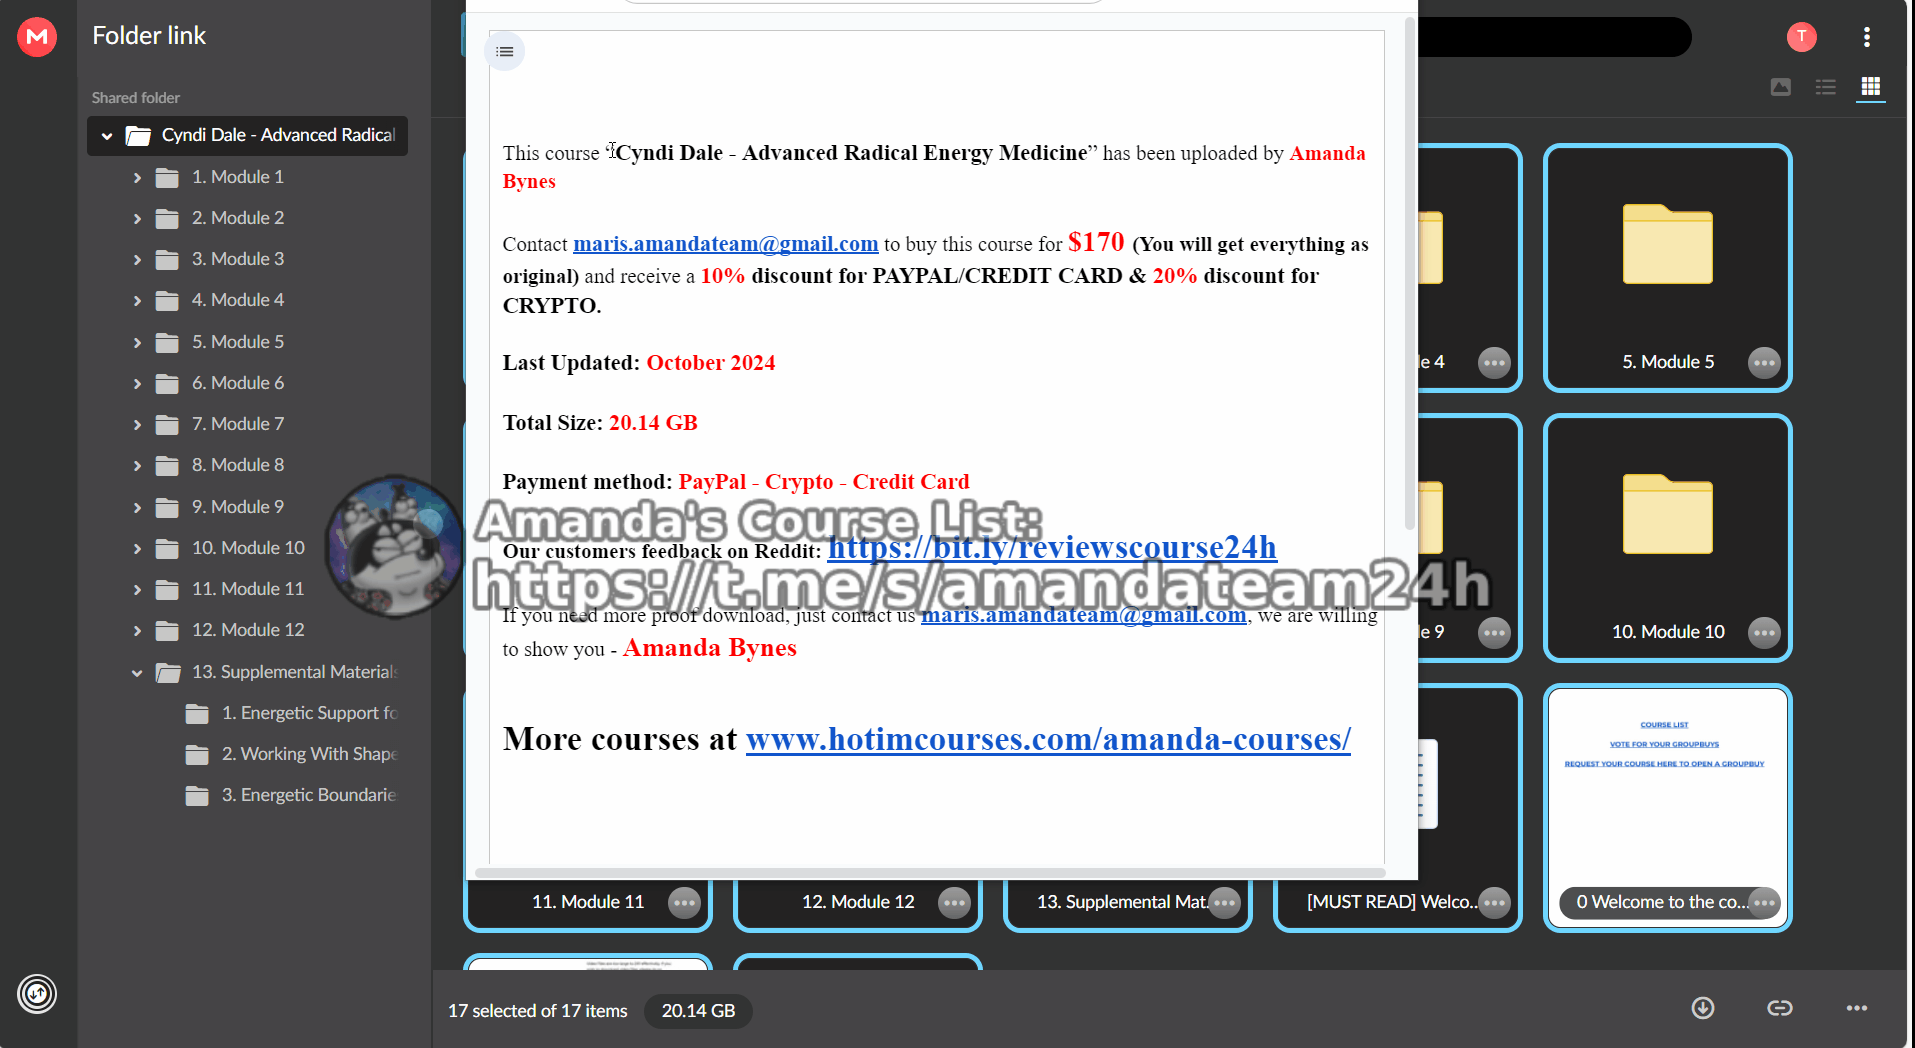The height and width of the screenshot is (1048, 1915).
Task: Click the download icon in bottom bar
Action: point(1703,1008)
